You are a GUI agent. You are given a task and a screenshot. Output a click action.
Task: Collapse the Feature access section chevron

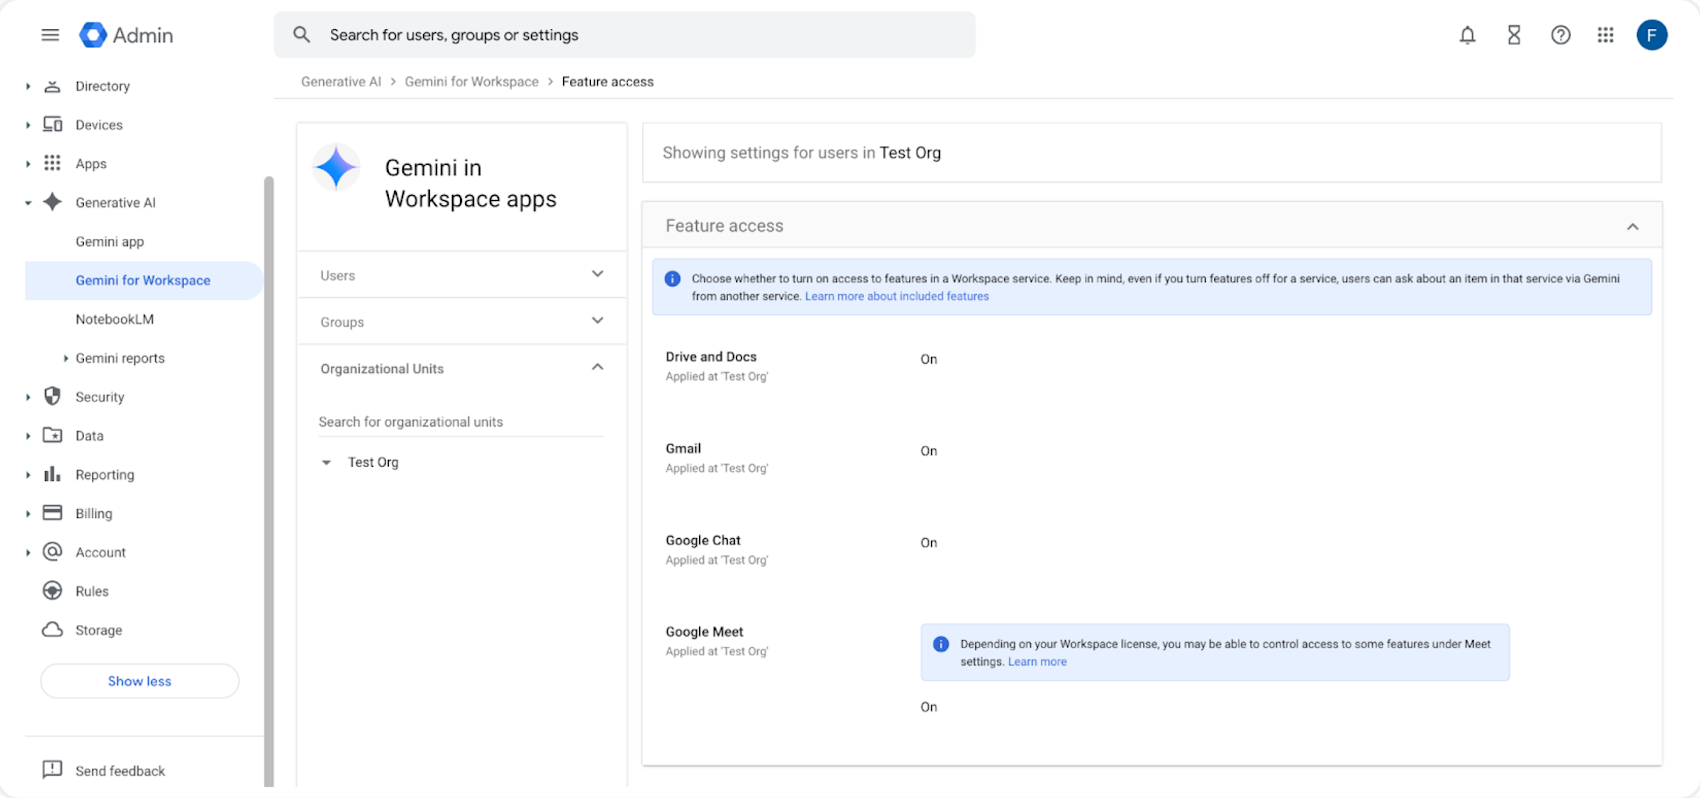pos(1632,227)
